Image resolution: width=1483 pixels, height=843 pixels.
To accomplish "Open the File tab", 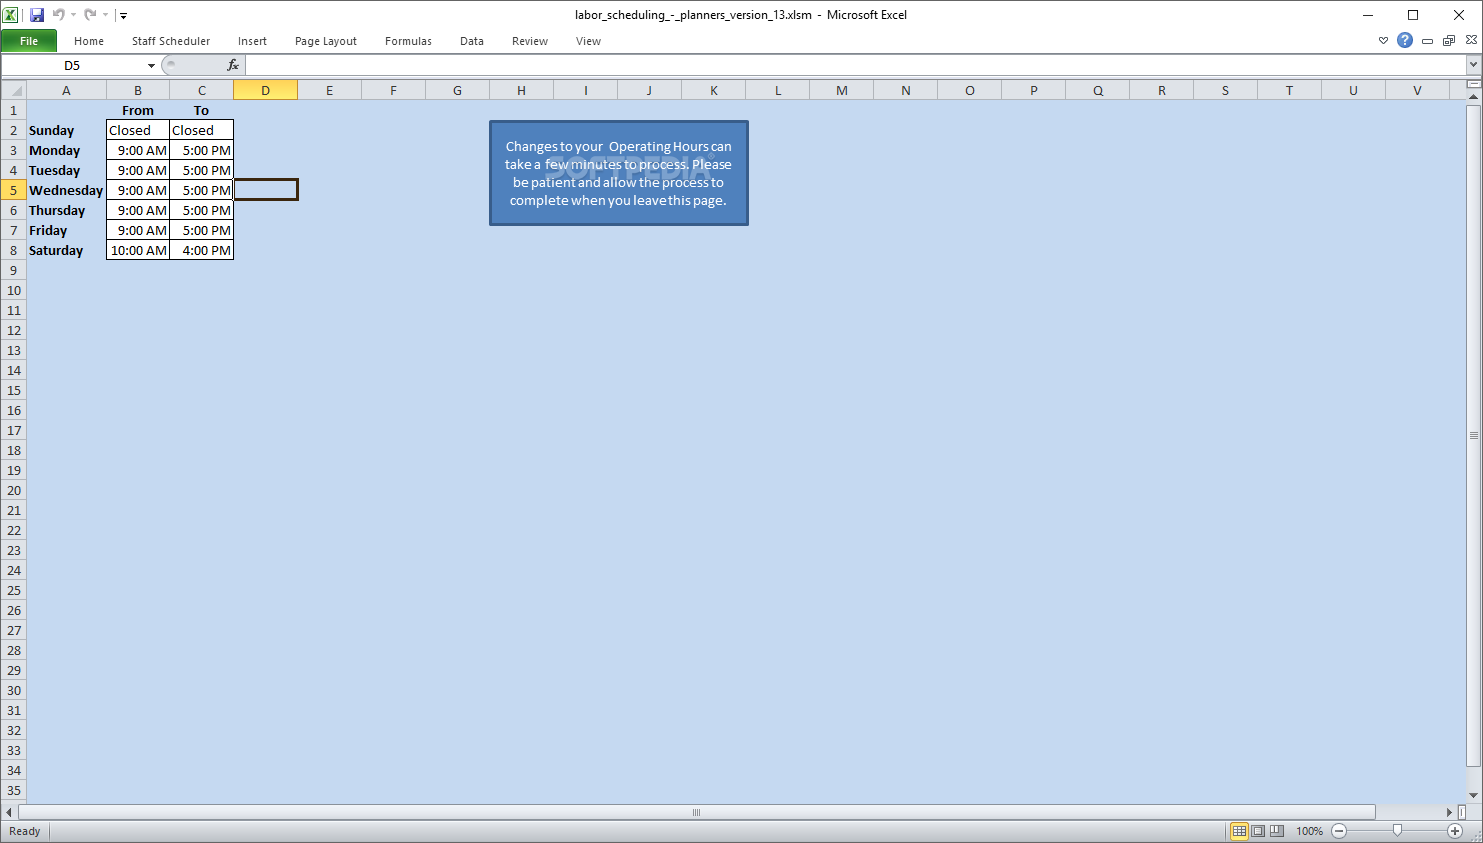I will pyautogui.click(x=29, y=41).
